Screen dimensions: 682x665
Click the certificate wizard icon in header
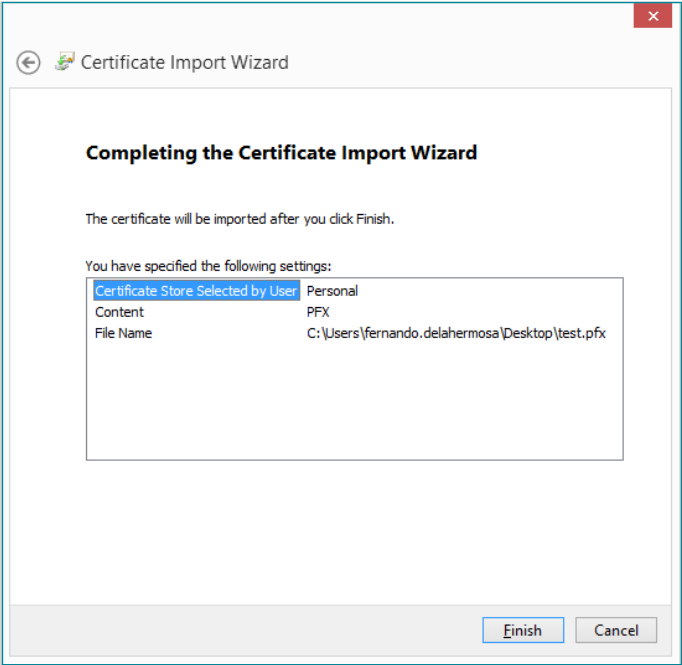[x=65, y=62]
